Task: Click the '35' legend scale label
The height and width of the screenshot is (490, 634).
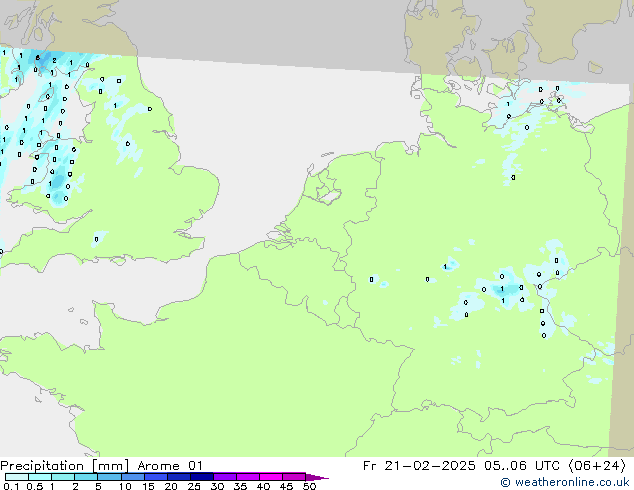Action: pos(240,486)
